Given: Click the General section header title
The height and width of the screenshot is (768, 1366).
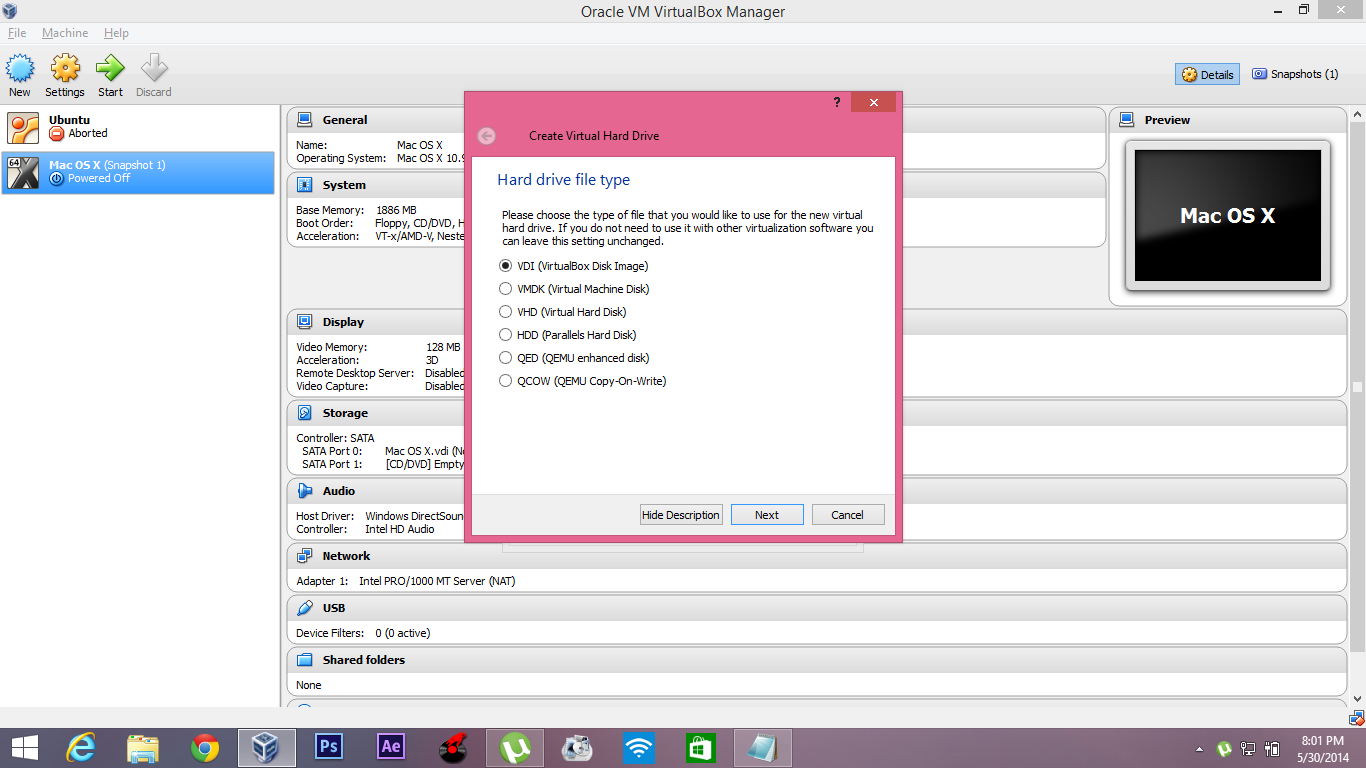Looking at the screenshot, I should (345, 120).
